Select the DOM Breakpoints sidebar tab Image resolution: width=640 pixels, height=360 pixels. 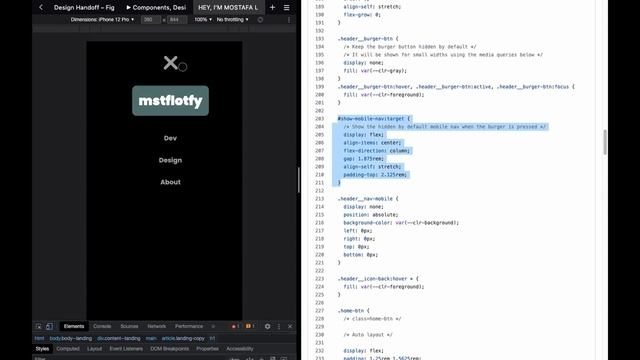click(x=169, y=349)
